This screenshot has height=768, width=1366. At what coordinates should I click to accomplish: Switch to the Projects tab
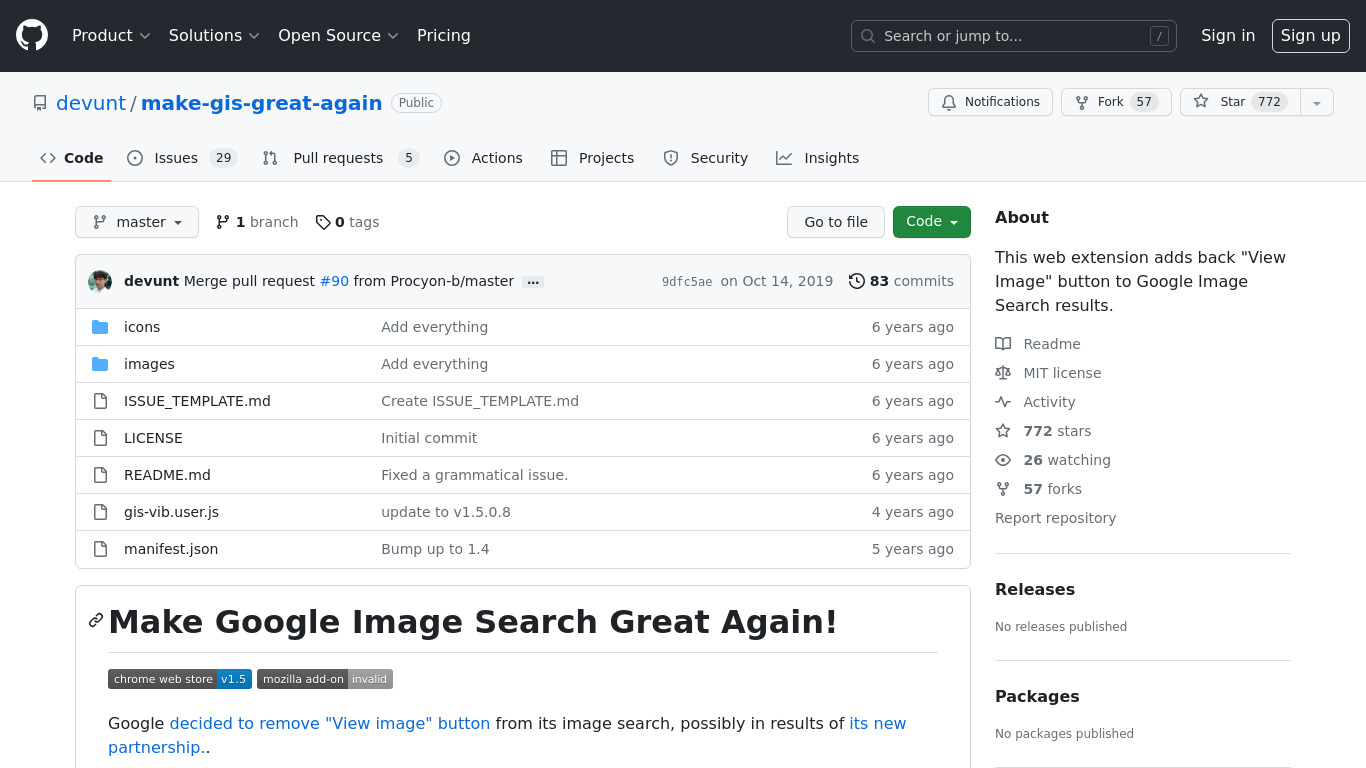coord(593,158)
